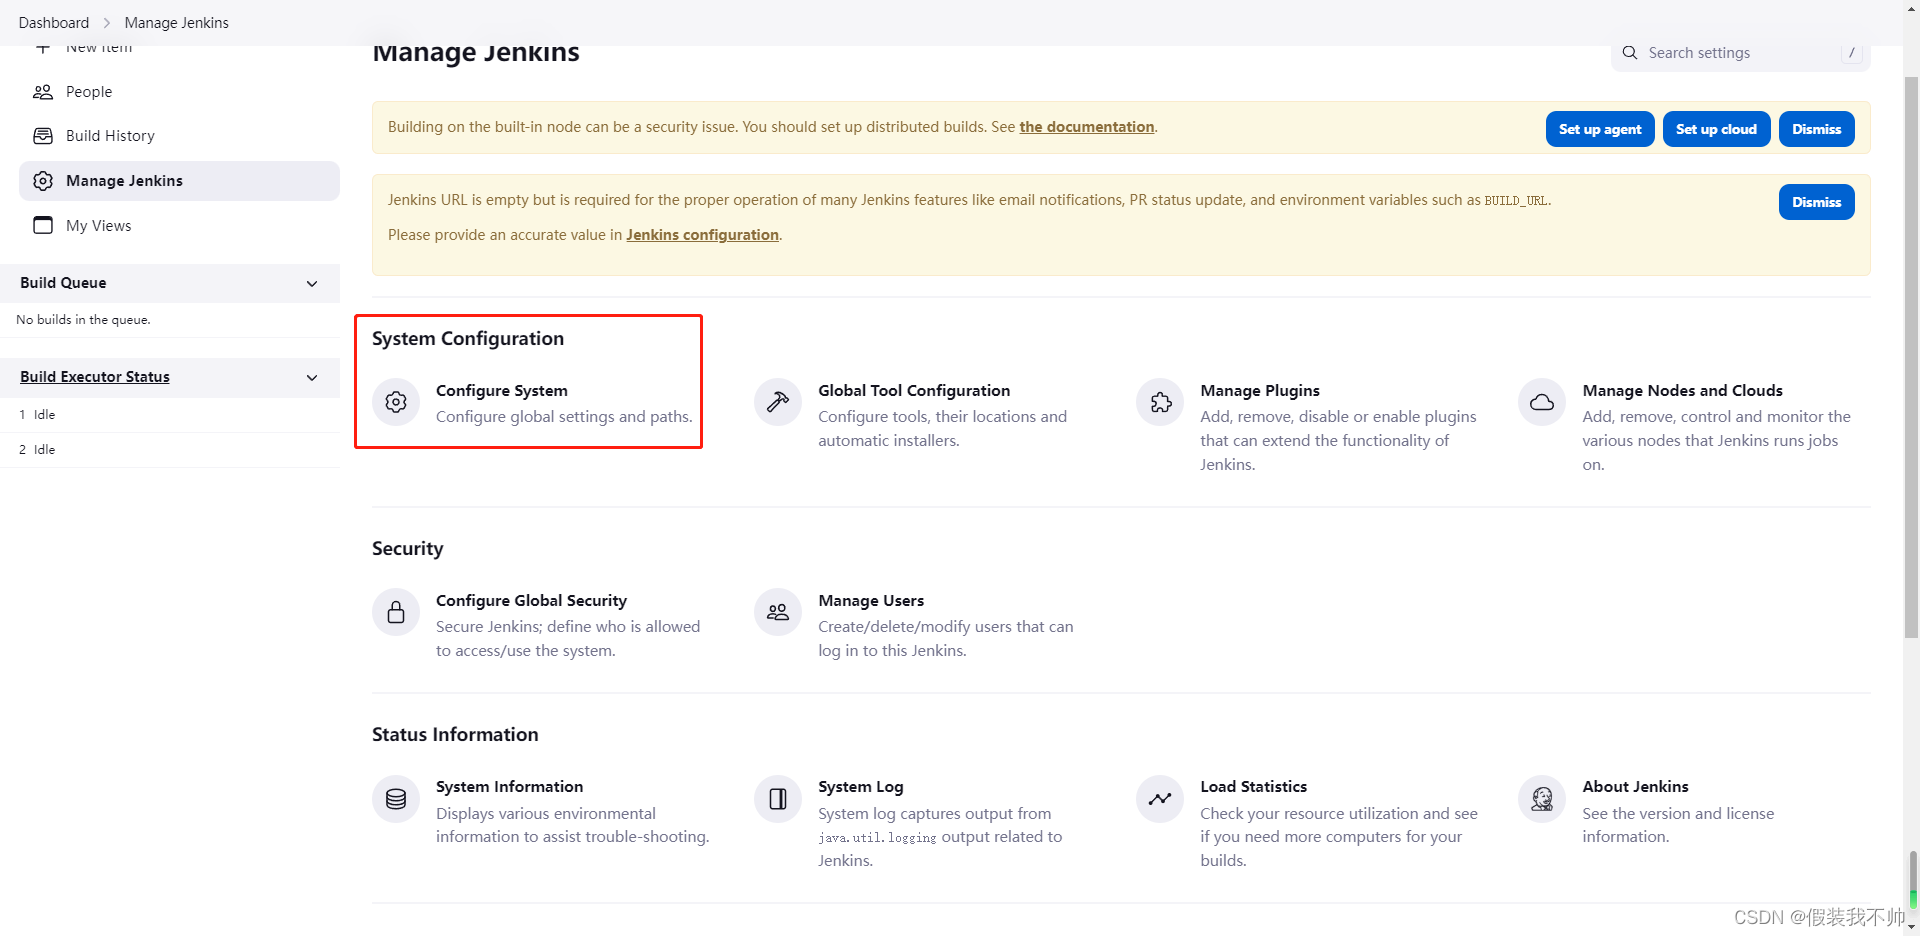Image resolution: width=1920 pixels, height=936 pixels.
Task: Click the Status Information heading
Action: coord(455,735)
